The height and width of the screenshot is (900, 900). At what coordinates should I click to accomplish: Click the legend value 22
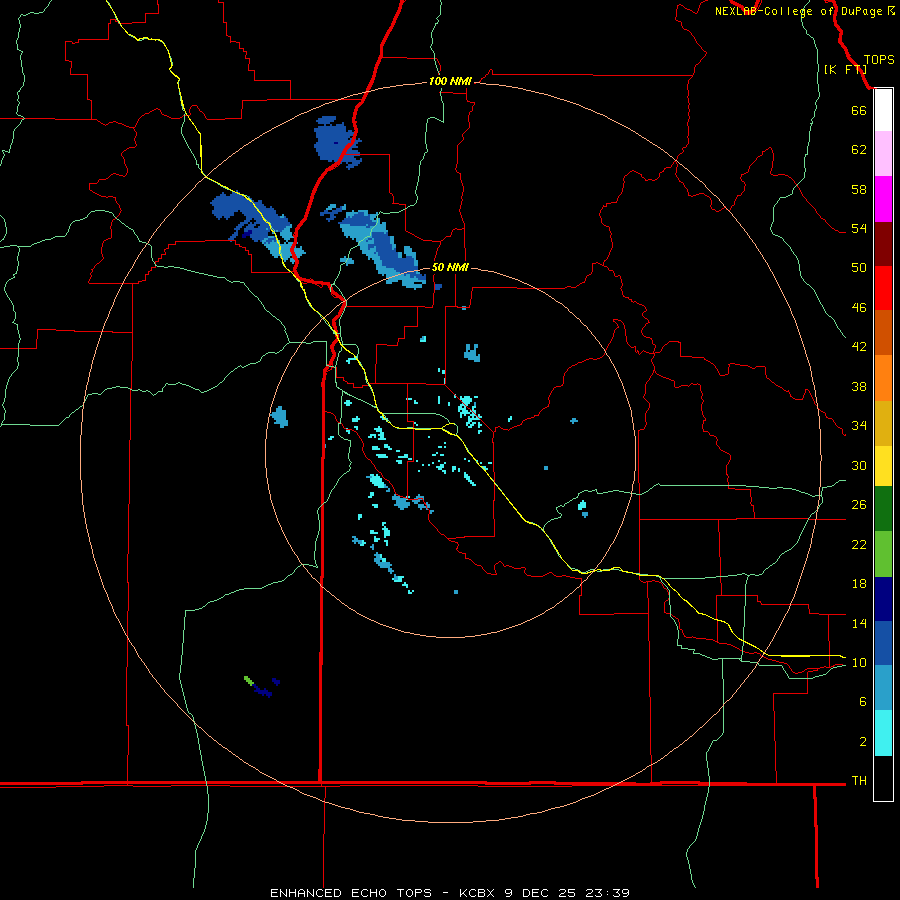[x=859, y=545]
